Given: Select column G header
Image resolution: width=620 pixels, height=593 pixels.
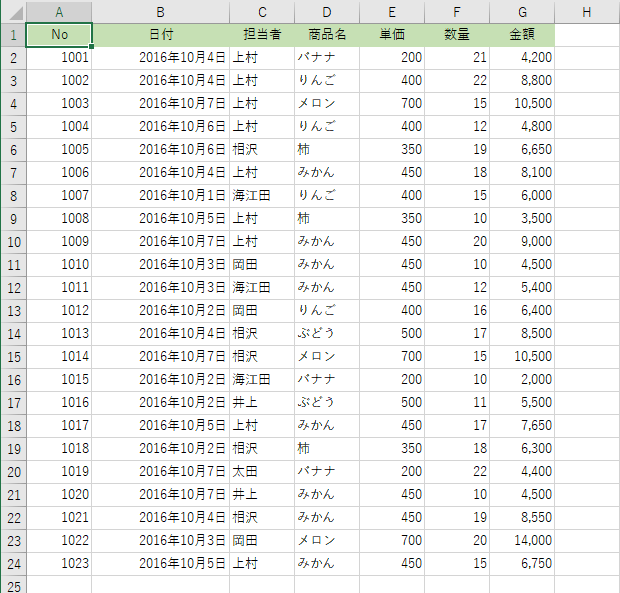Looking at the screenshot, I should click(x=522, y=12).
